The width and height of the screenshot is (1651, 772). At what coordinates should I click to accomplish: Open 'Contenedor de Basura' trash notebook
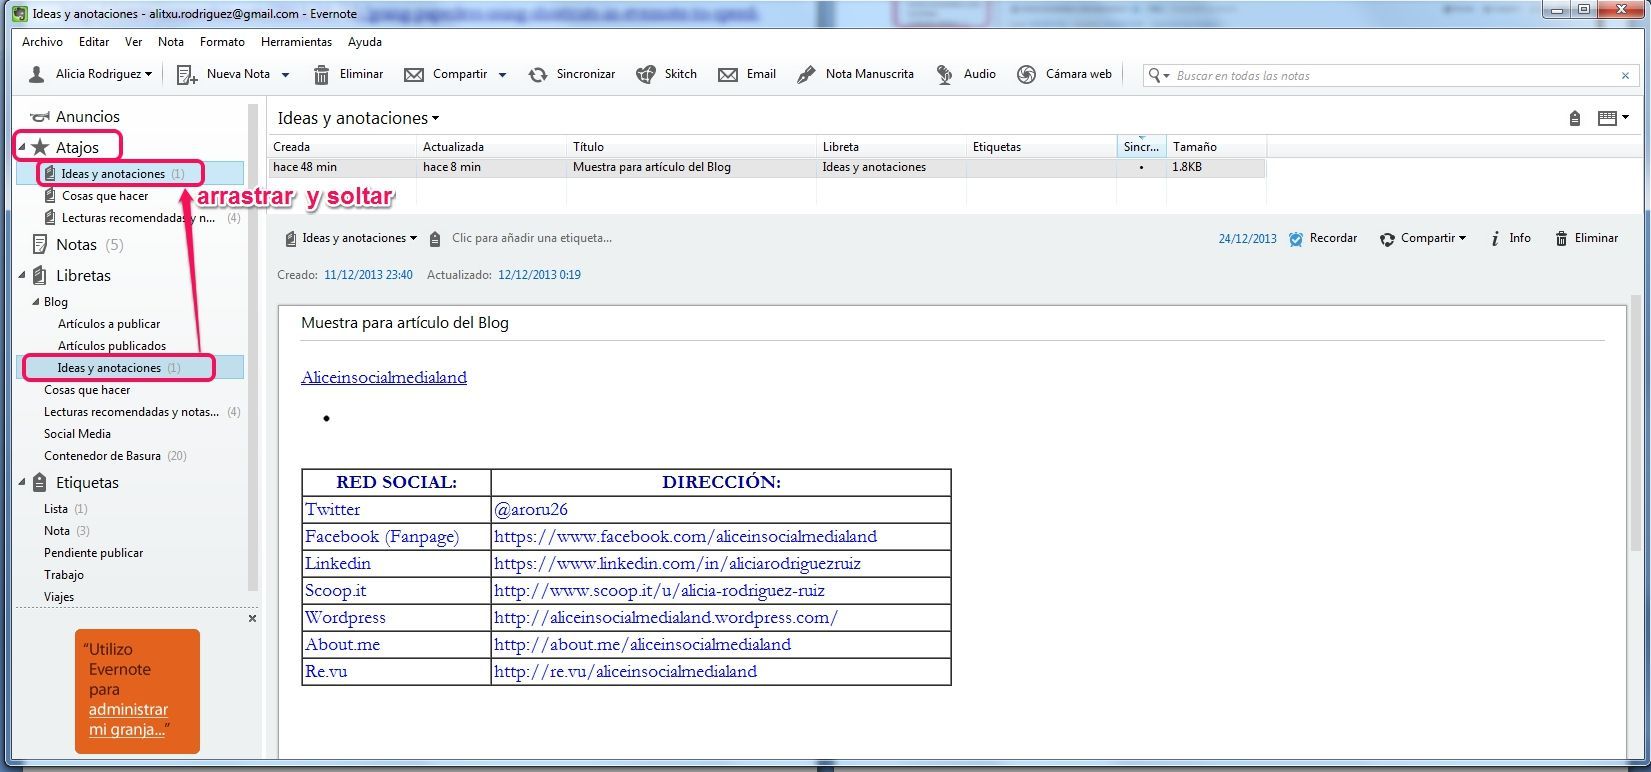pyautogui.click(x=102, y=456)
